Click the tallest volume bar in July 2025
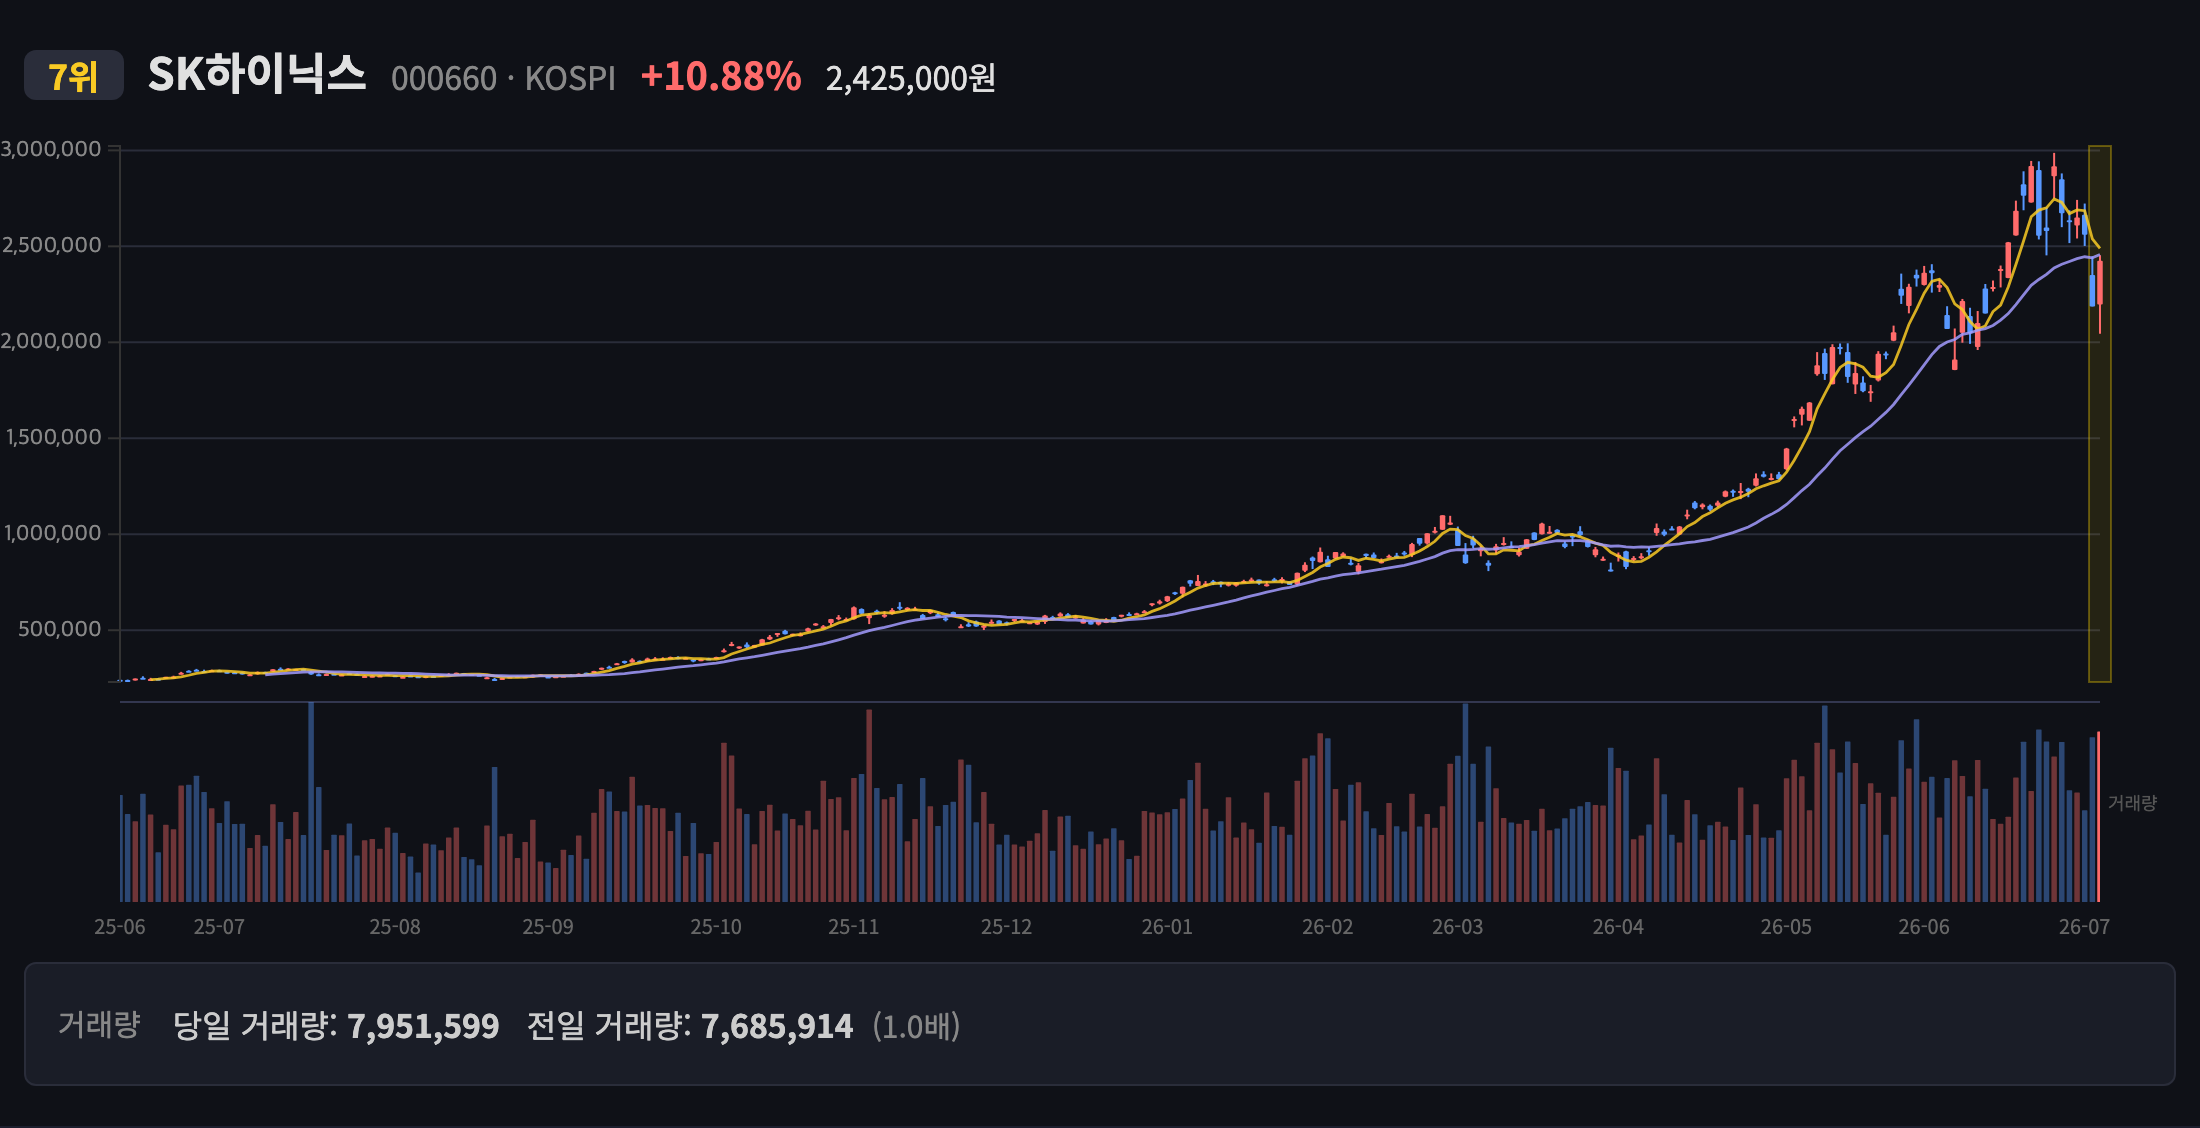This screenshot has height=1128, width=2200. (x=311, y=802)
